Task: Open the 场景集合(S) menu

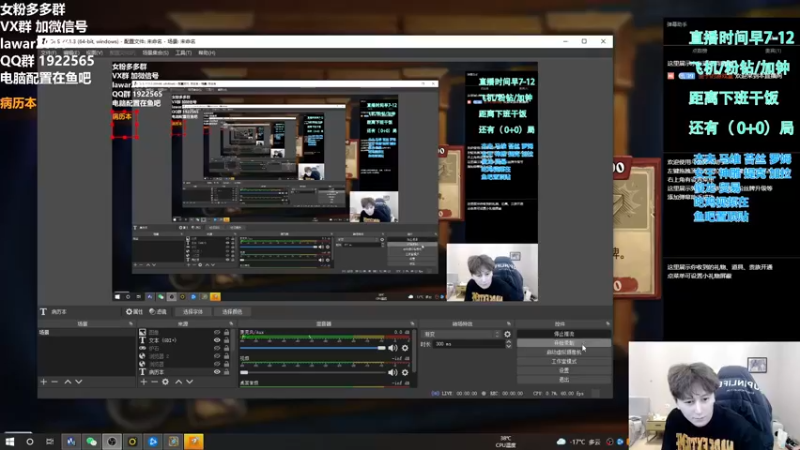Action: (x=155, y=53)
